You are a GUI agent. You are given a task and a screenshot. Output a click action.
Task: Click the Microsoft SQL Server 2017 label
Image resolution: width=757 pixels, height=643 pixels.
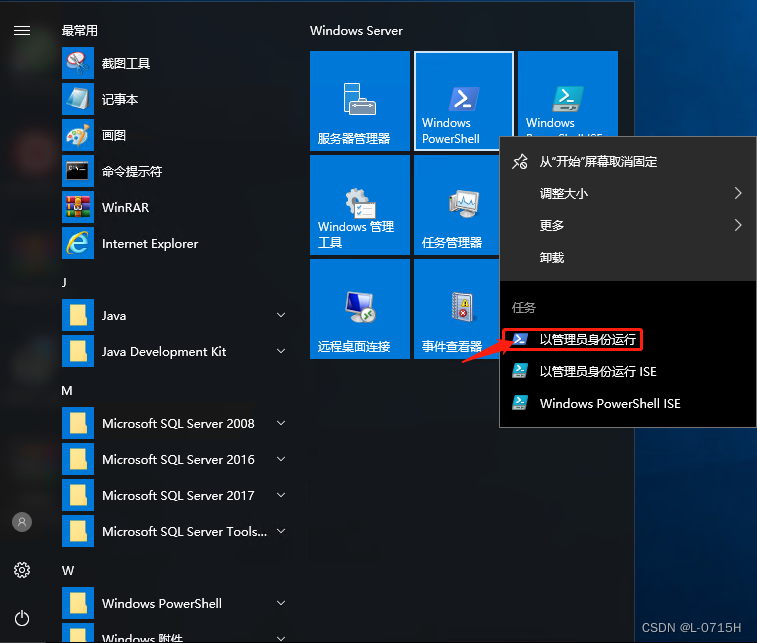[x=178, y=495]
